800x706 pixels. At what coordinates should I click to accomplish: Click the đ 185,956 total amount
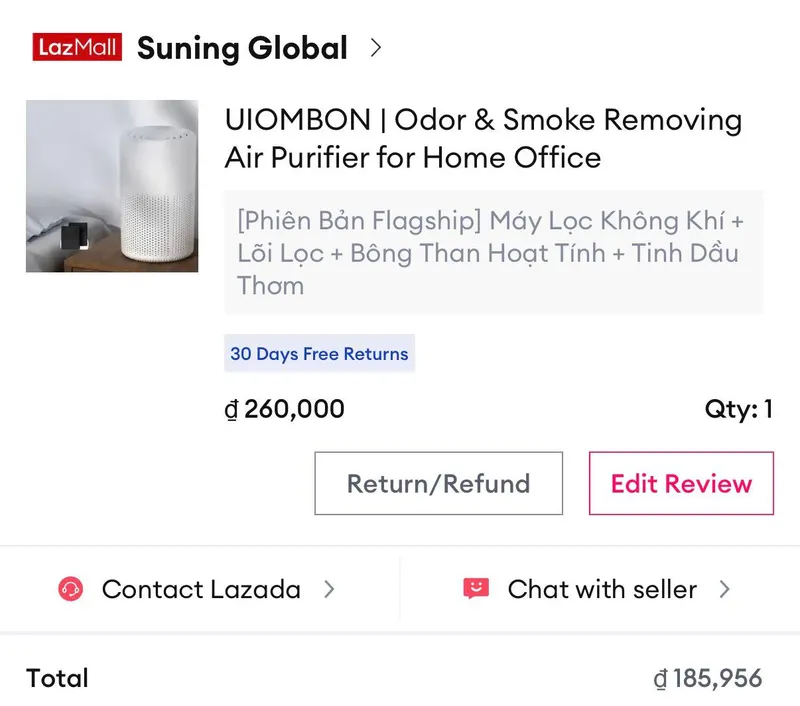click(708, 679)
